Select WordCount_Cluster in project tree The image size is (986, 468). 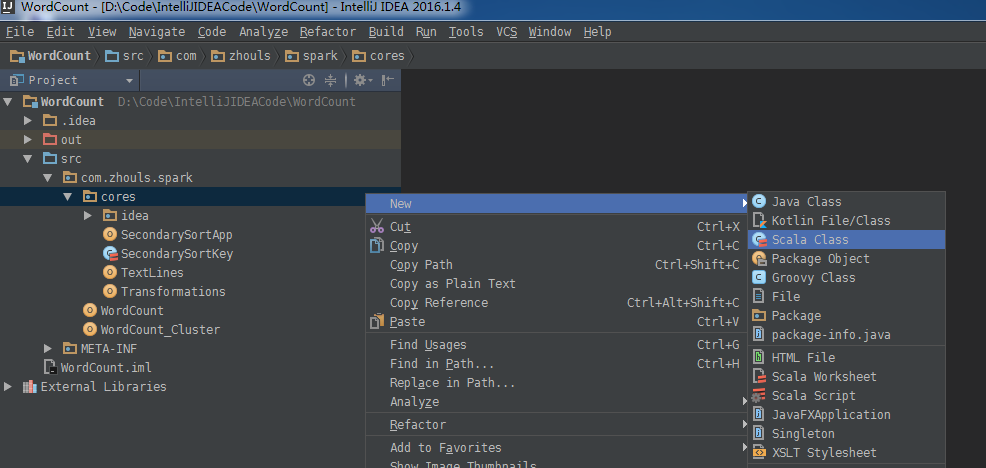point(160,329)
